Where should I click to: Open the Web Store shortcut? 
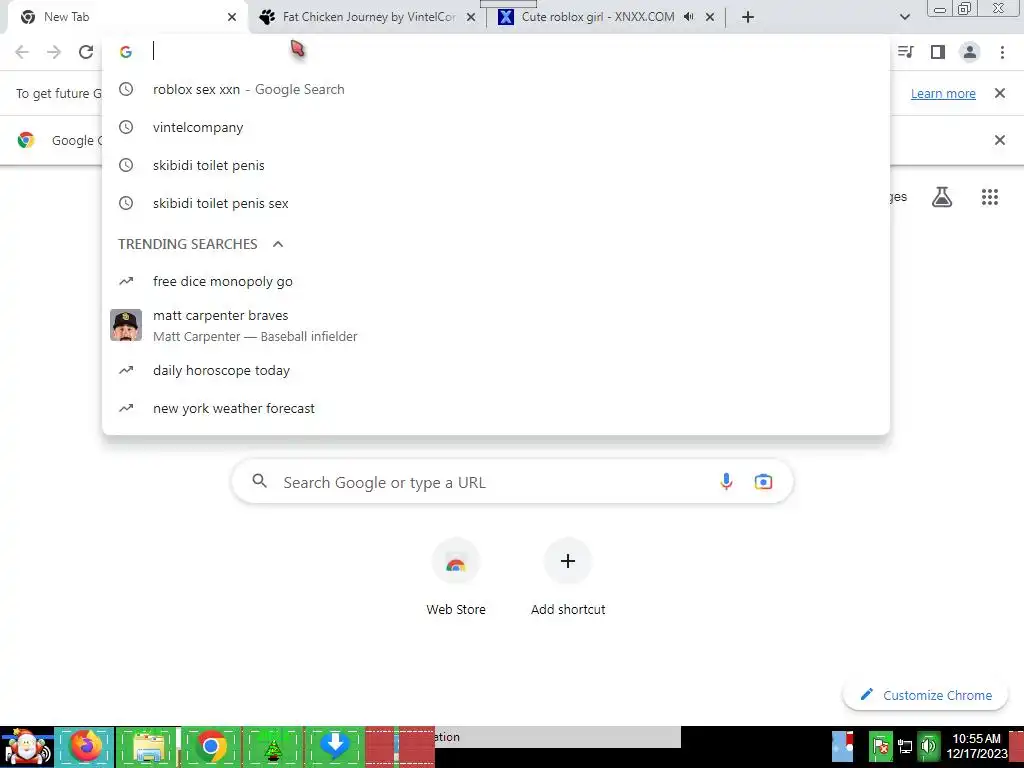coord(456,578)
